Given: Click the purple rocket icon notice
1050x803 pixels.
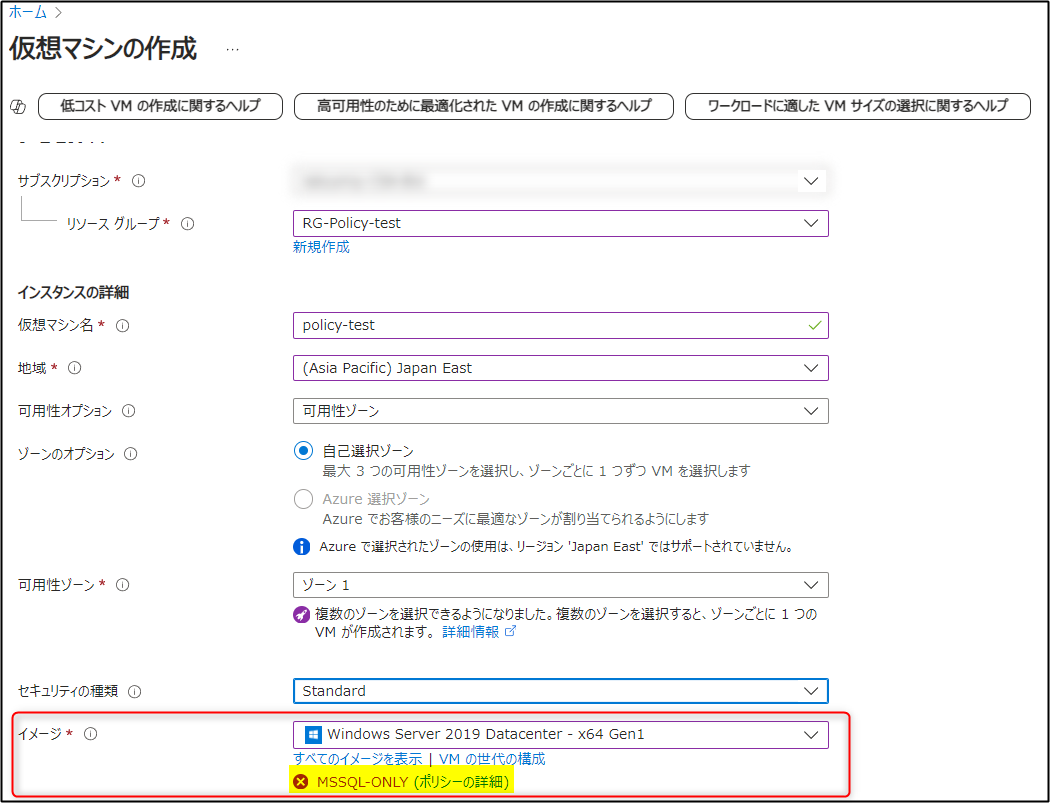Looking at the screenshot, I should 301,614.
